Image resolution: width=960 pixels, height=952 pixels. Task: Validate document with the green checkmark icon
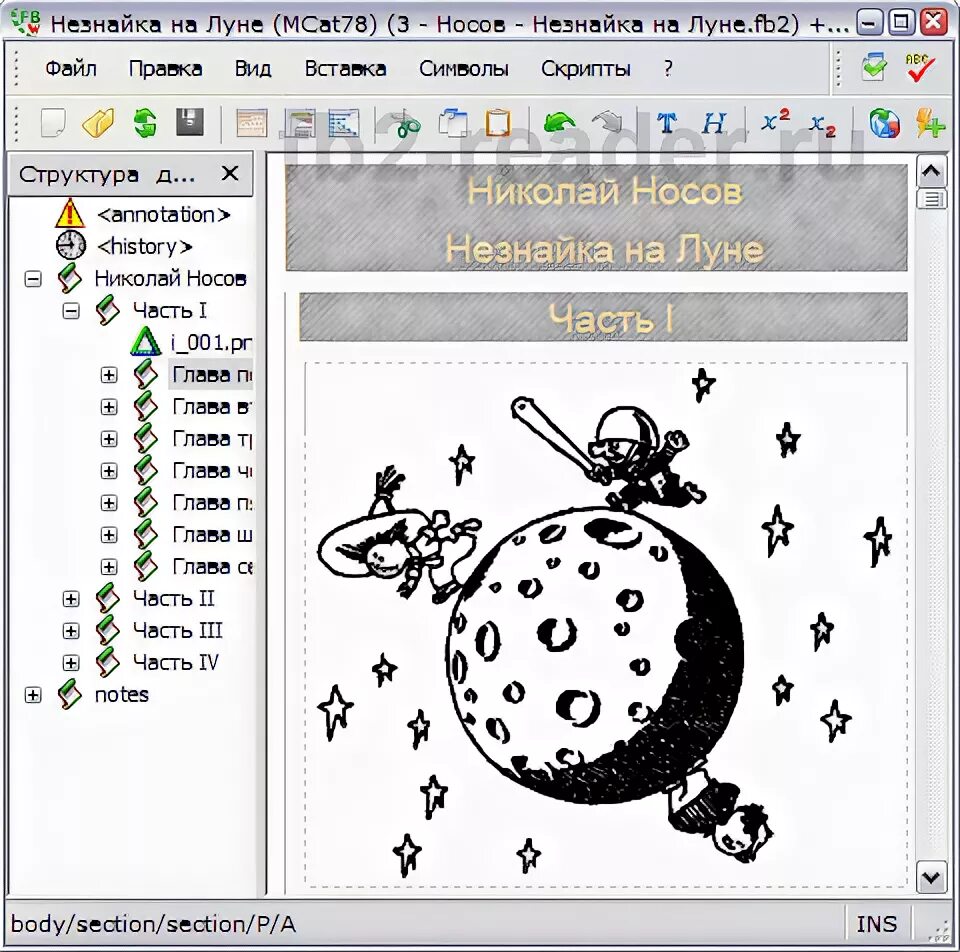[x=874, y=67]
